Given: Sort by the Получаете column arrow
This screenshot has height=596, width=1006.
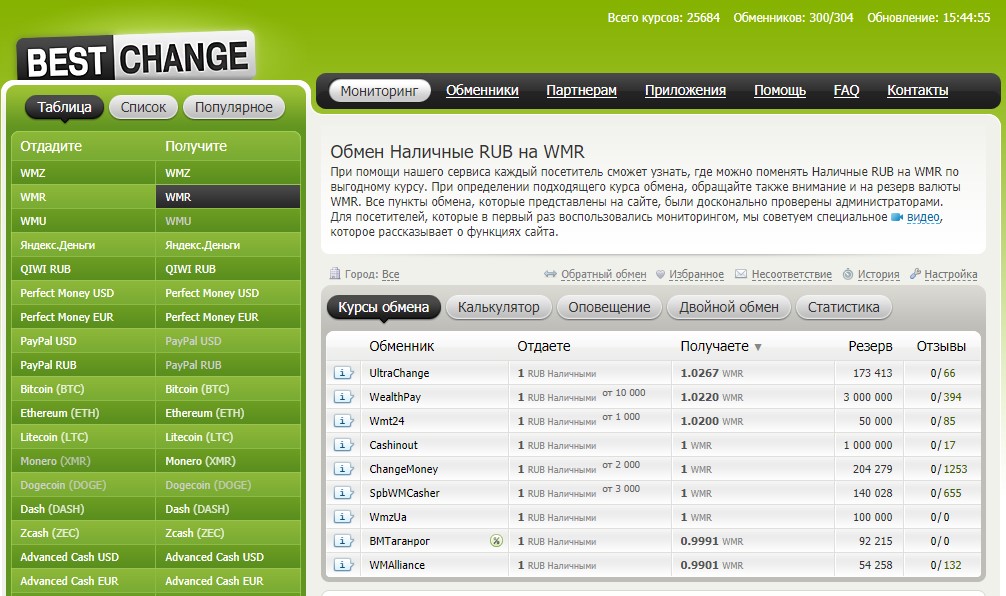Looking at the screenshot, I should (x=757, y=347).
